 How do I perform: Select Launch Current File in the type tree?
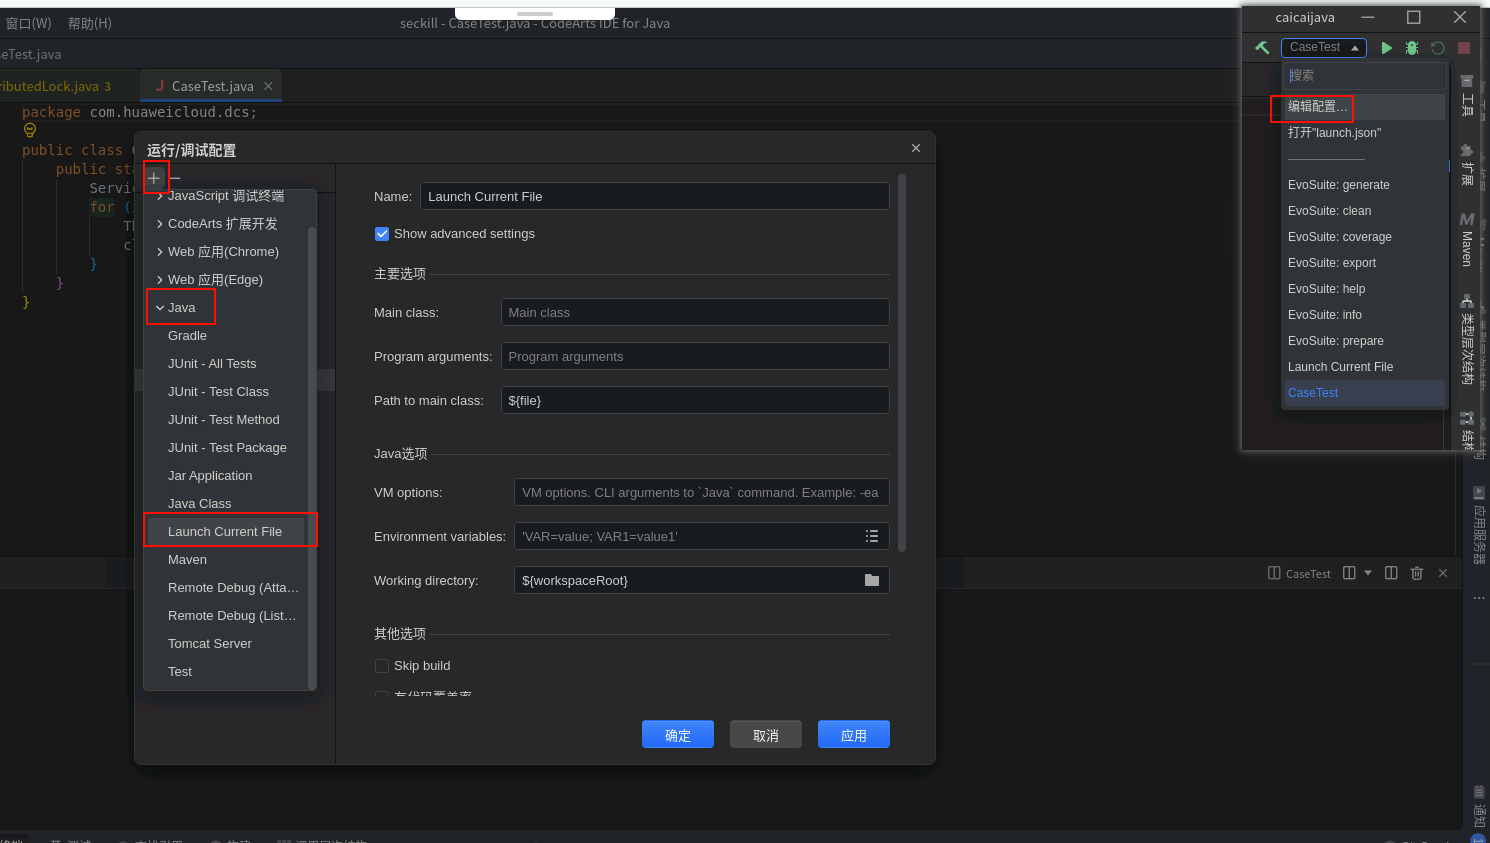(x=226, y=532)
